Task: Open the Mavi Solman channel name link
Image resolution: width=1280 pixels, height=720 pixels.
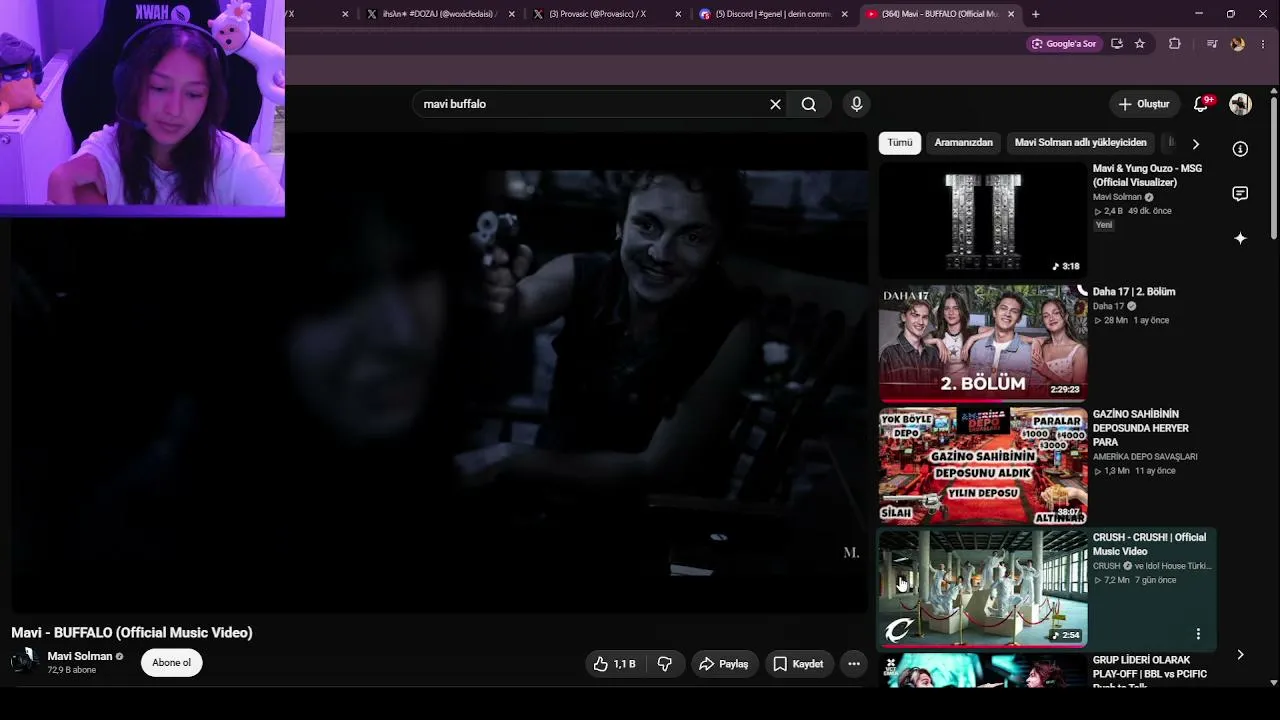Action: (79, 656)
